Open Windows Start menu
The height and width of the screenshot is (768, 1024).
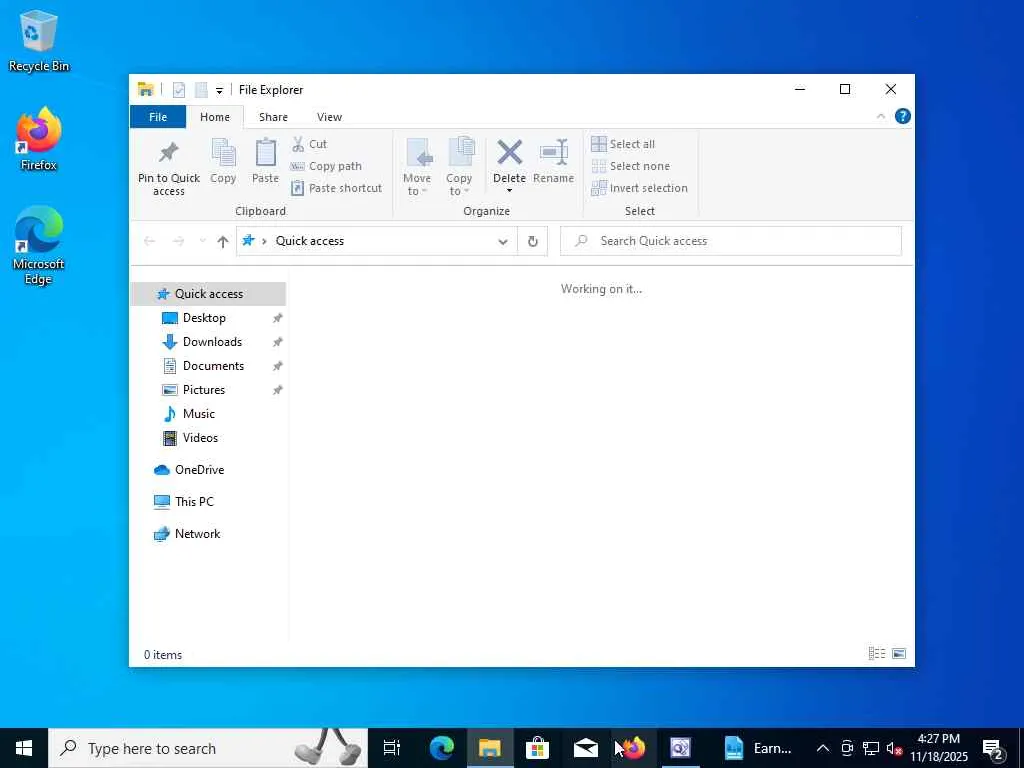click(x=24, y=748)
